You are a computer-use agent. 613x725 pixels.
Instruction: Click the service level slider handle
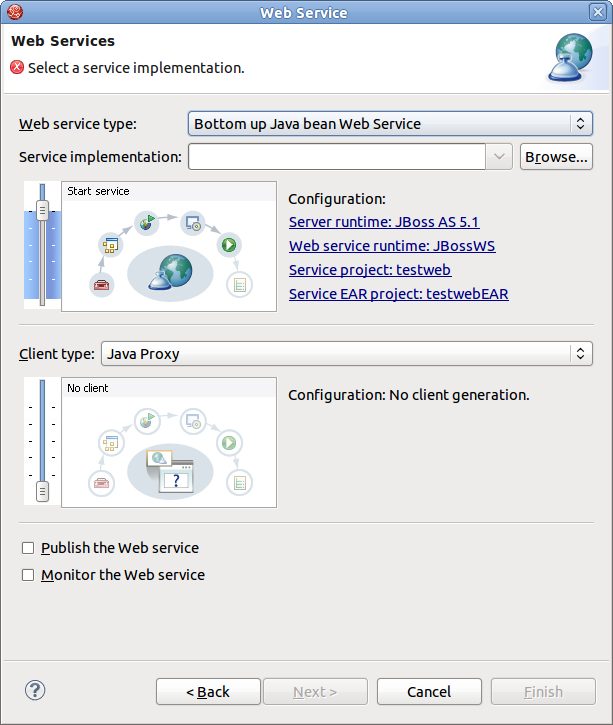(42, 210)
